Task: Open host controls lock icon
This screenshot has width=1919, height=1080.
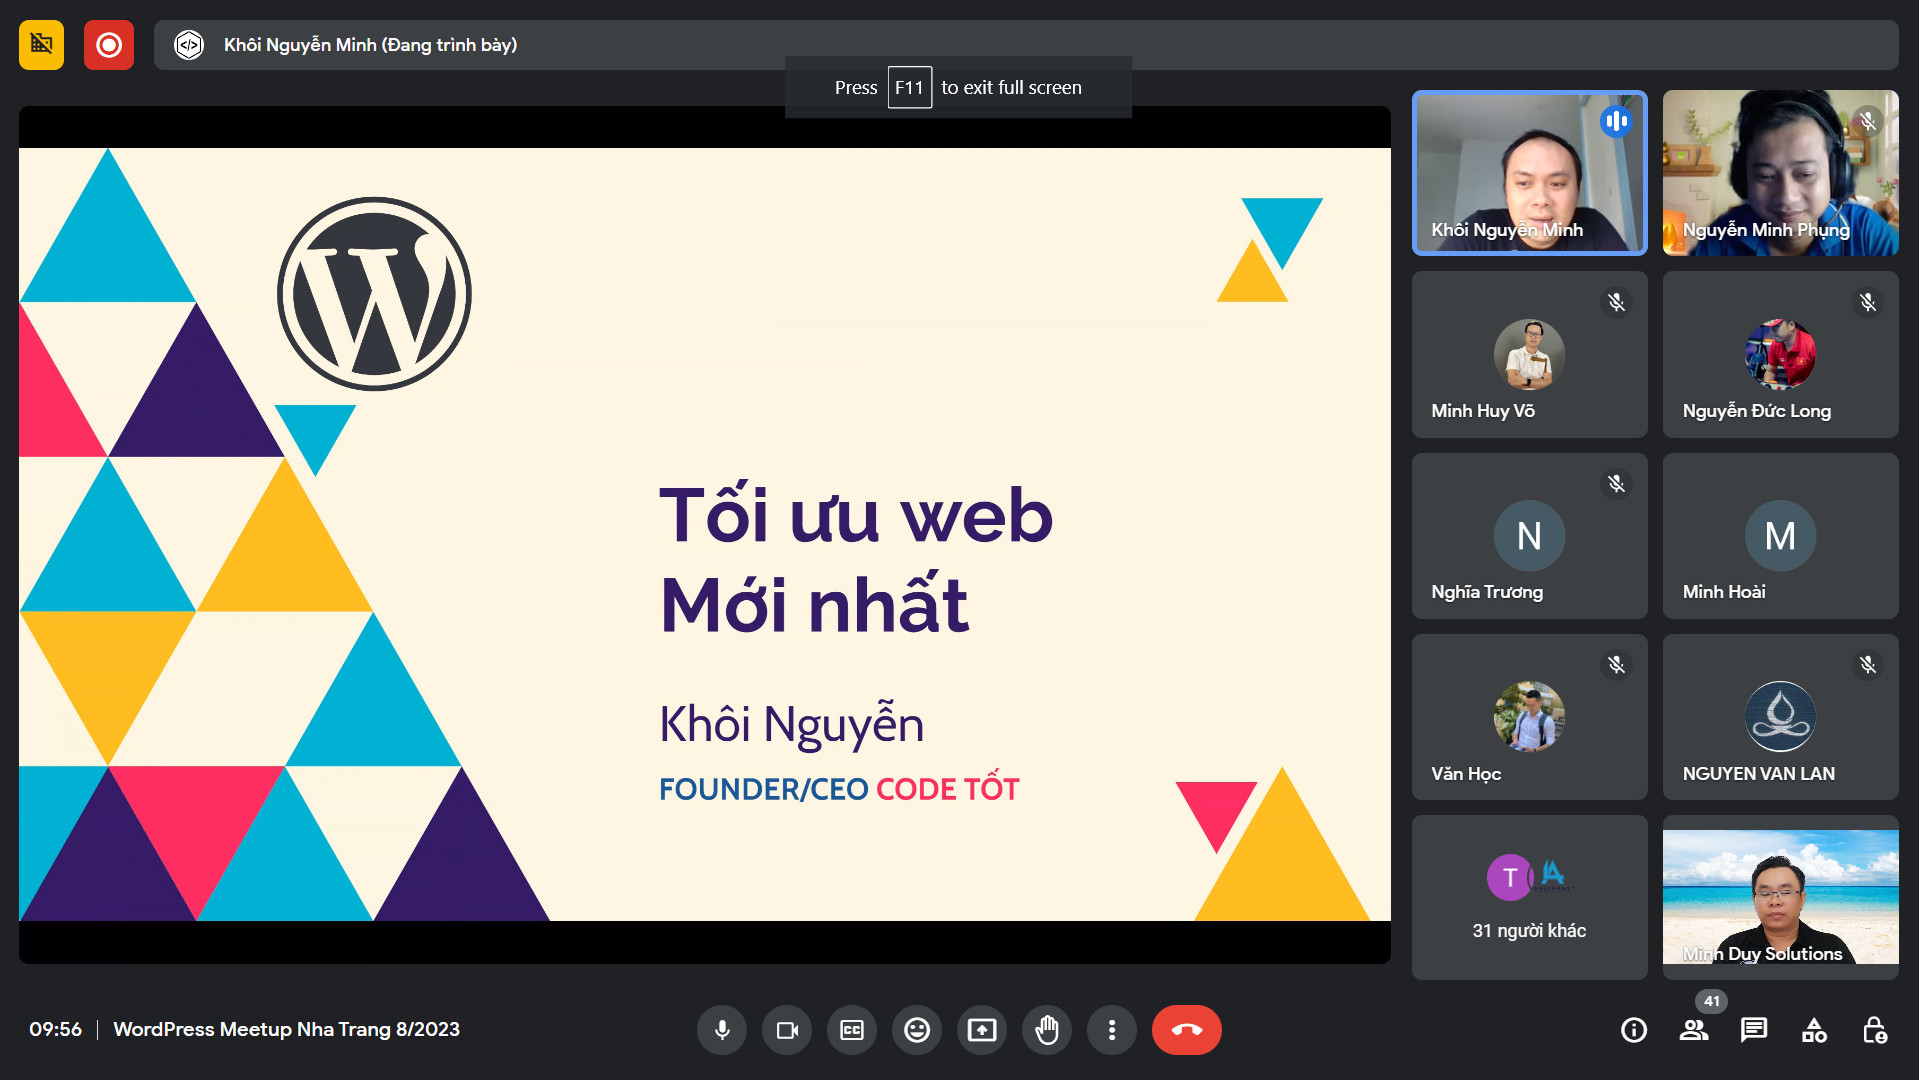Action: [1875, 1030]
